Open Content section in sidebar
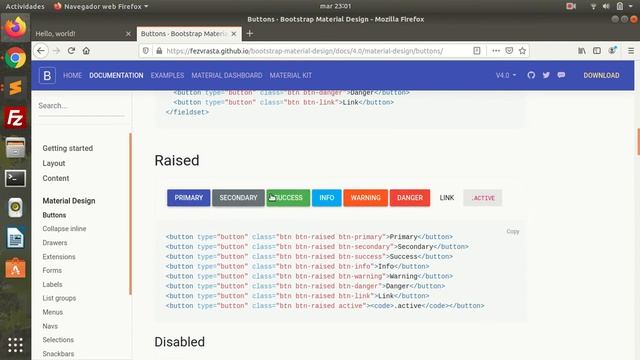Image resolution: width=640 pixels, height=360 pixels. click(x=56, y=178)
